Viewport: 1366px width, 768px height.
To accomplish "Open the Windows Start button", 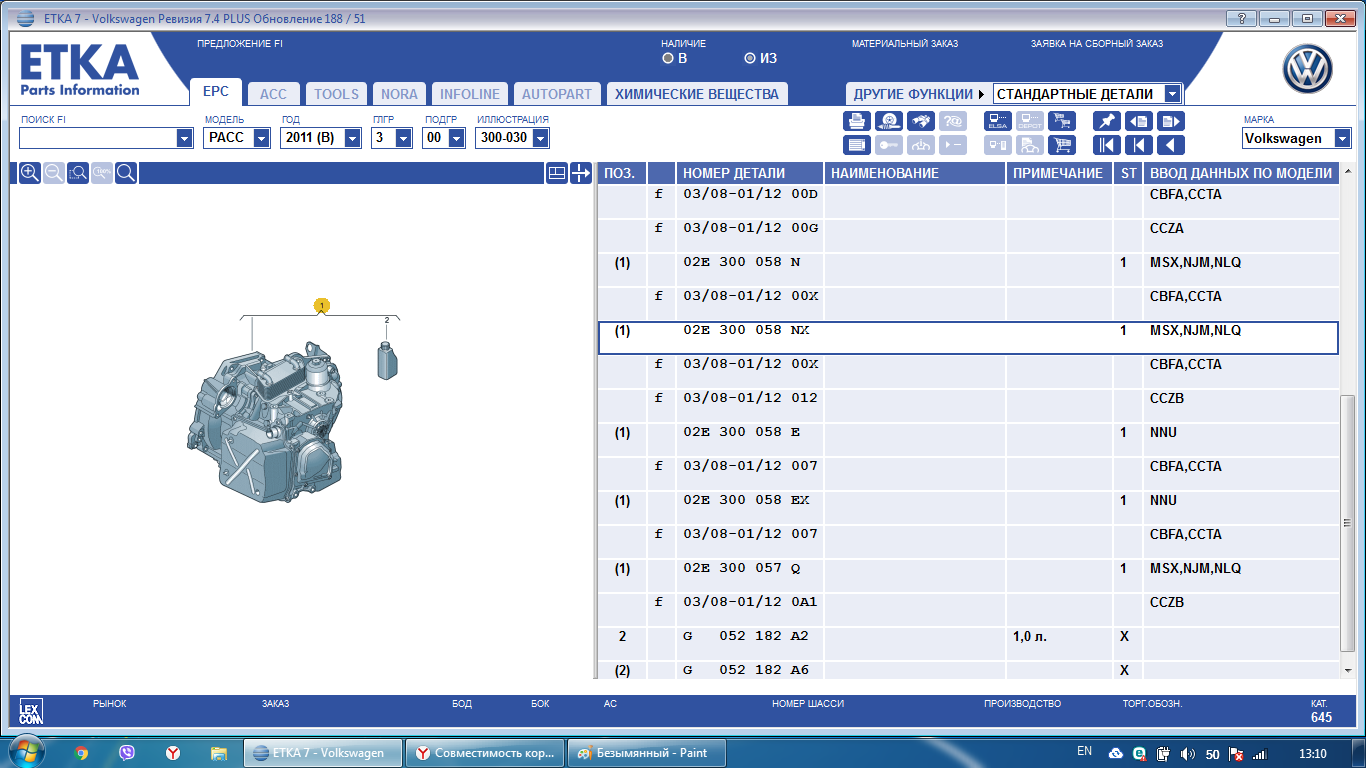I will 24,752.
